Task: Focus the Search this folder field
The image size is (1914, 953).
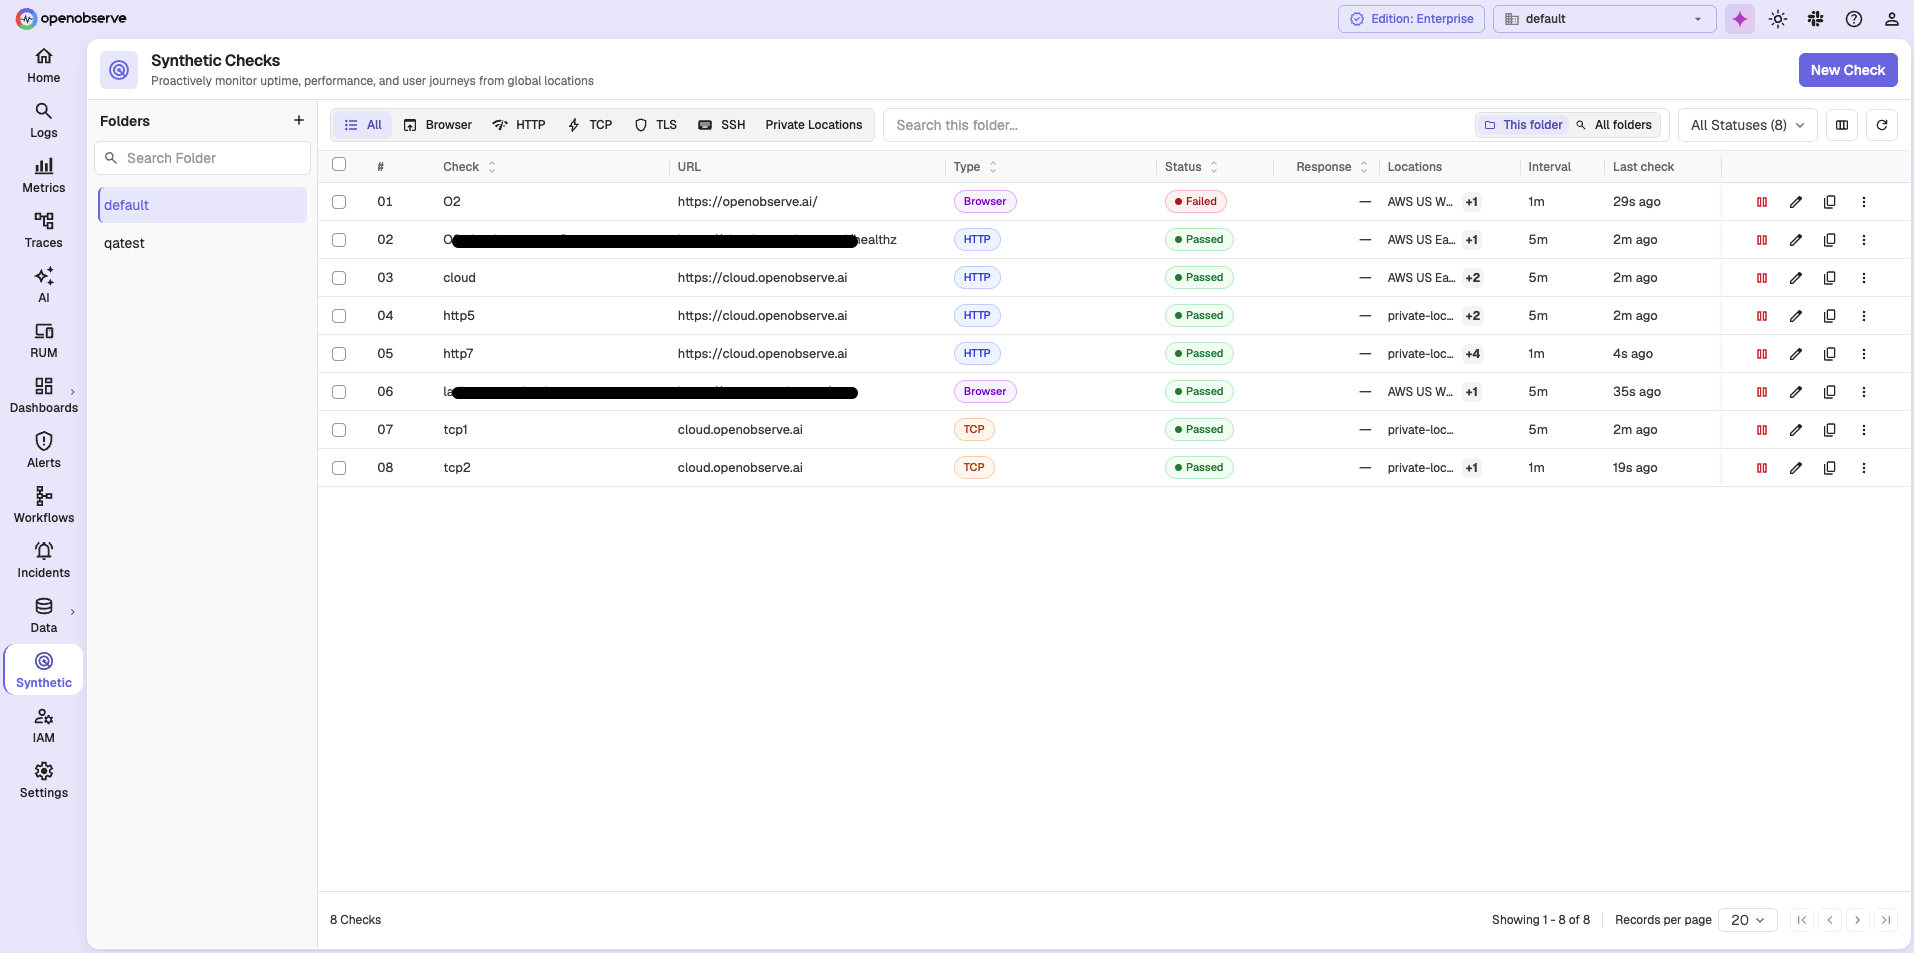Action: (1178, 125)
